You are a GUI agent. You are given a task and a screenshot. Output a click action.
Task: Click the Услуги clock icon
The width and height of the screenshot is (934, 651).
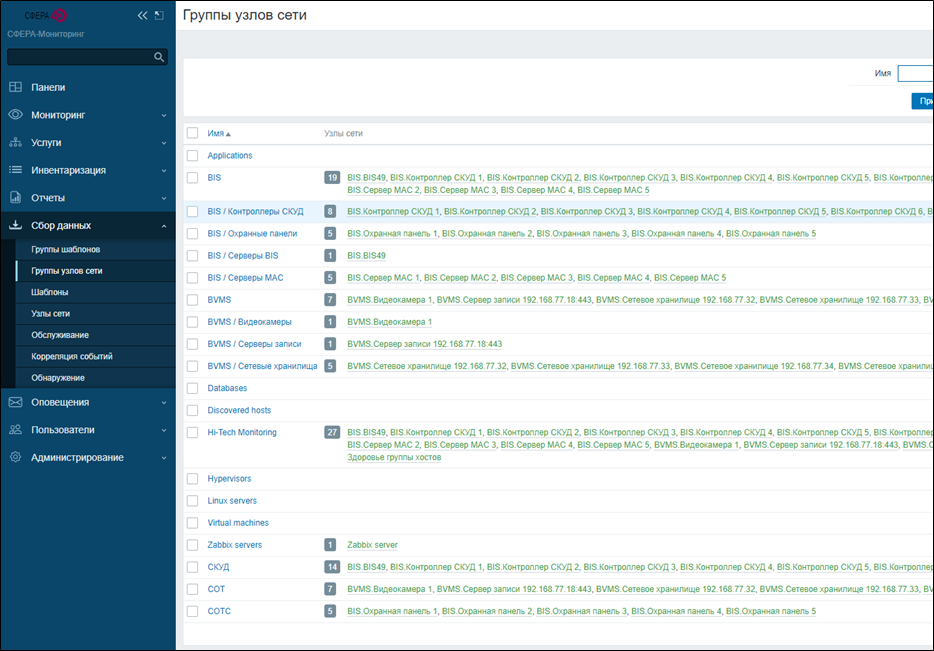(15, 143)
